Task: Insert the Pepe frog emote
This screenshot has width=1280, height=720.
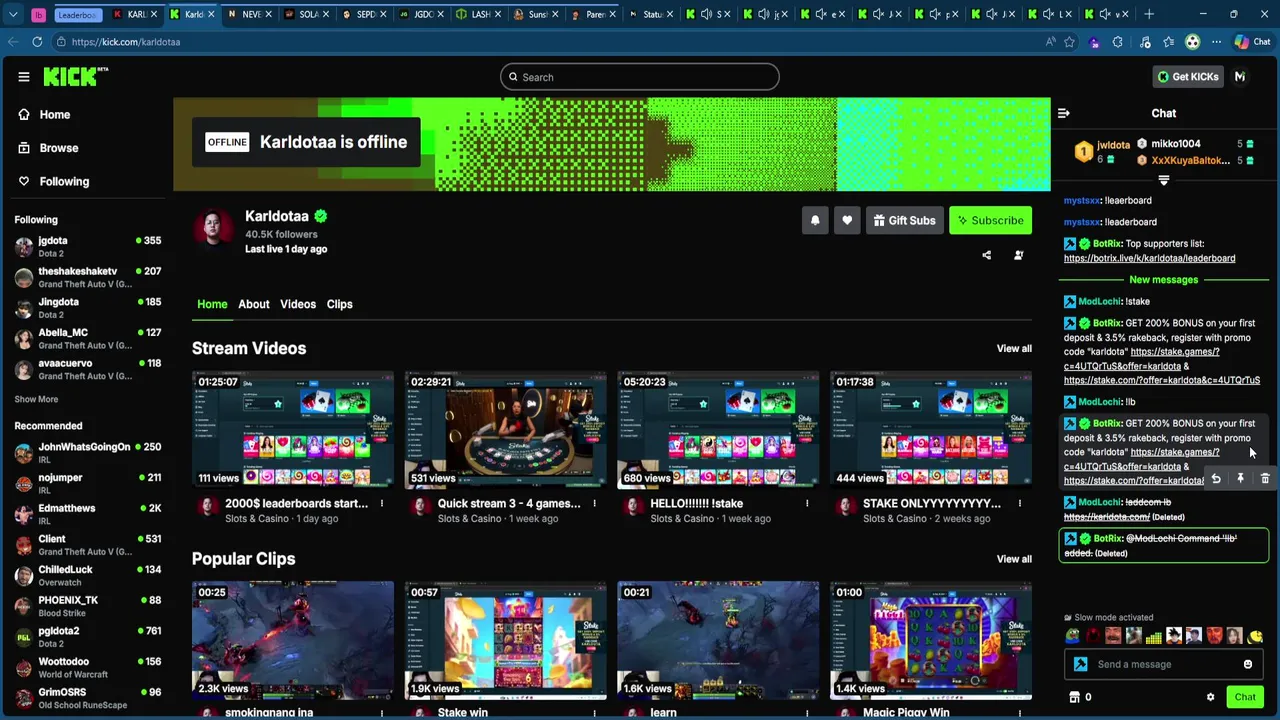Action: pos(1073,636)
